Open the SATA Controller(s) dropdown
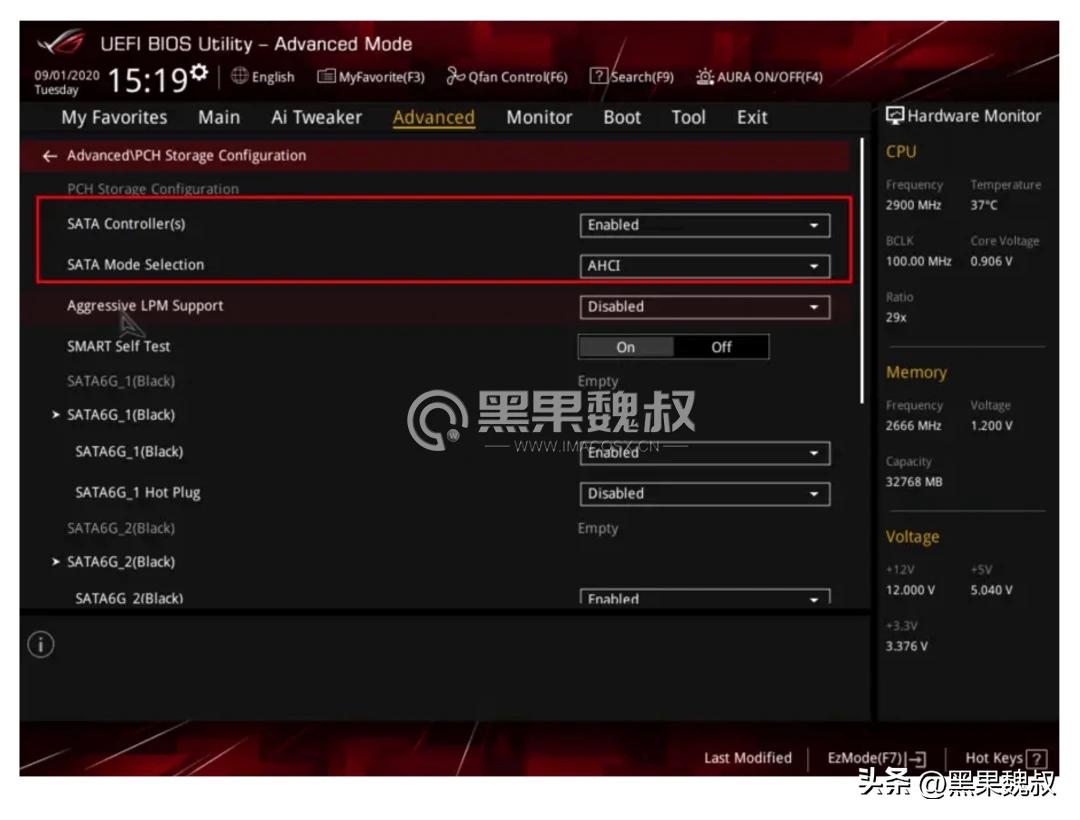 [705, 225]
